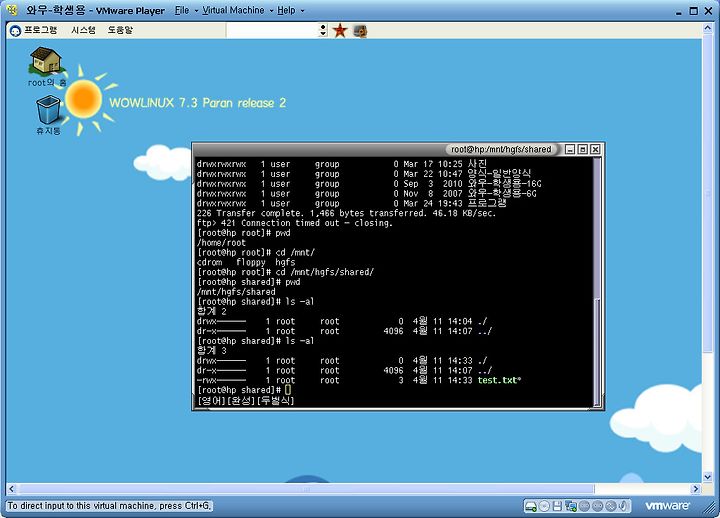Click the penguin icon of the 프로그램 menu

point(15,31)
